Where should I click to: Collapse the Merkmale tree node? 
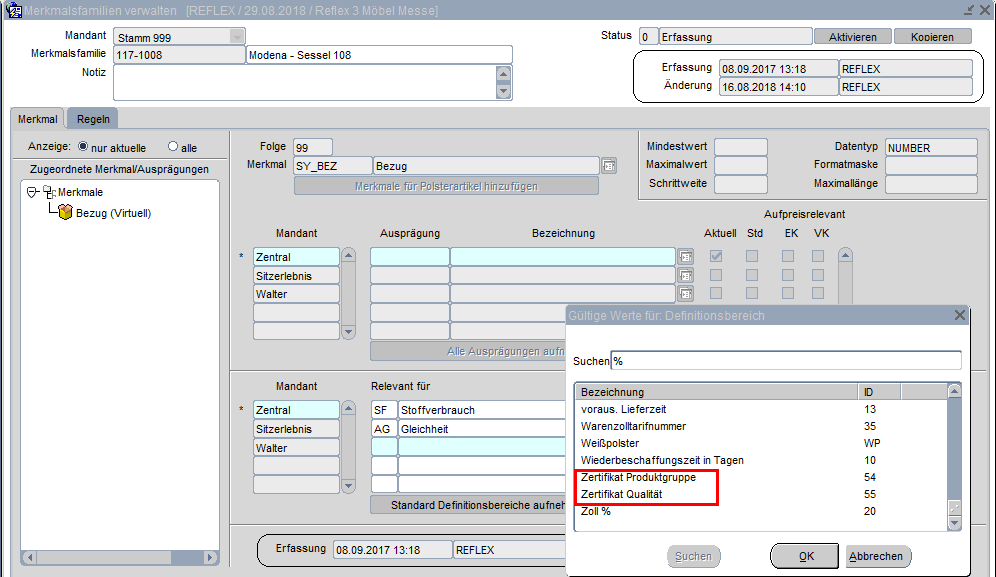tap(32, 192)
